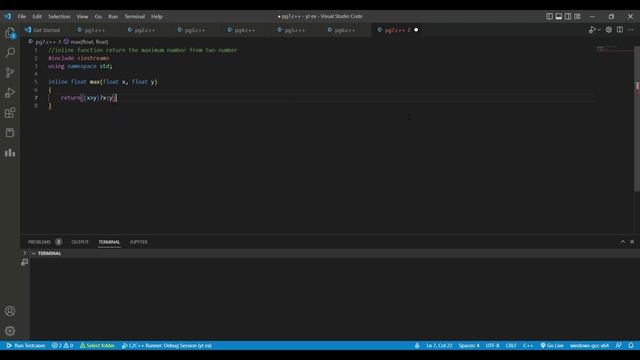Open the Source Control view
This screenshot has width=640, height=360.
10,73
